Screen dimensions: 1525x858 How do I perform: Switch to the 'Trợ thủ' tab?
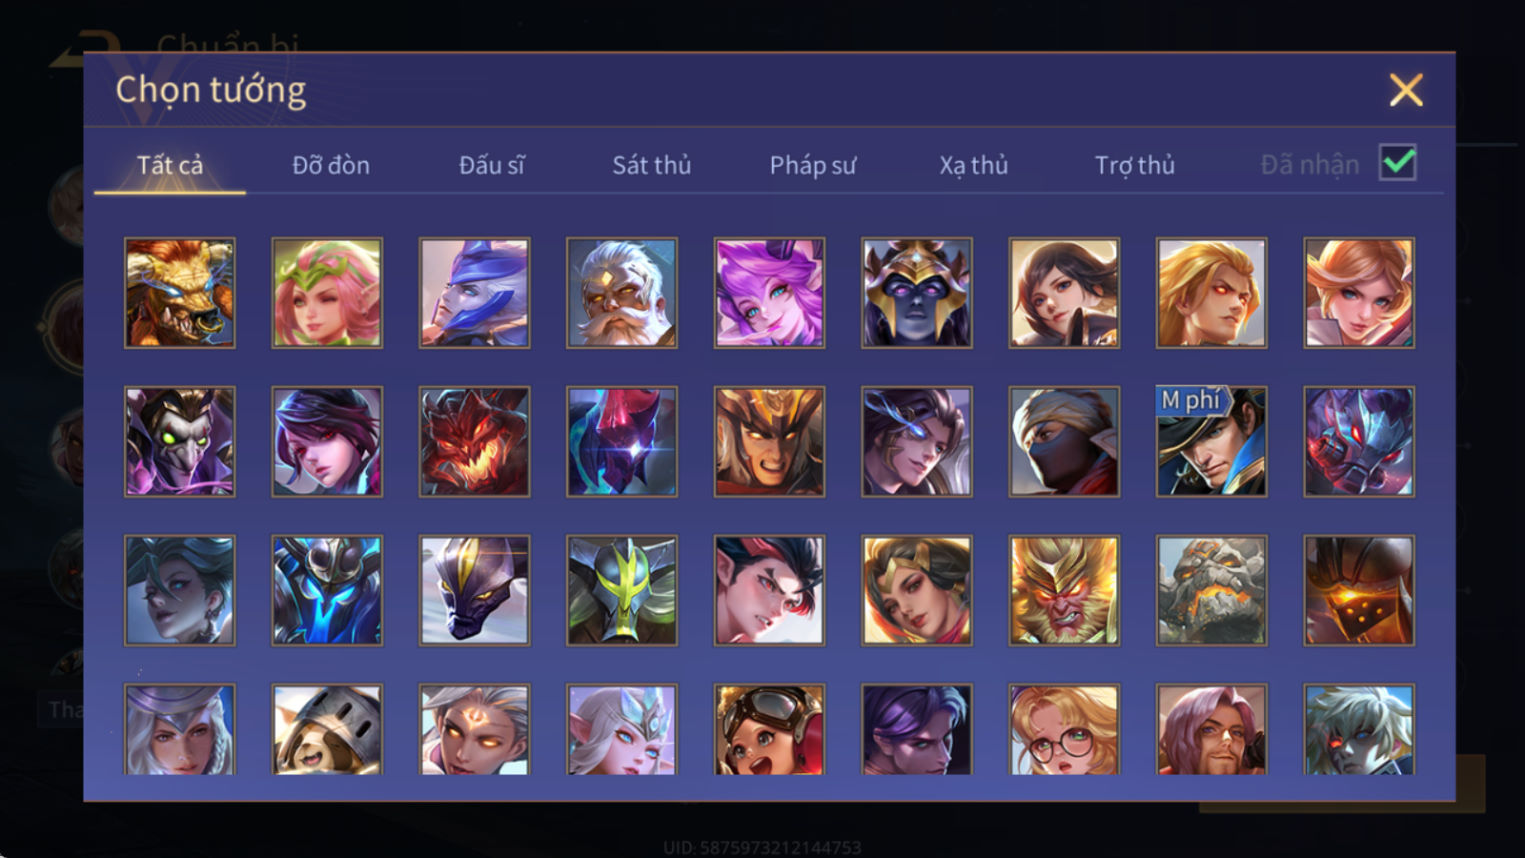[x=1135, y=165]
